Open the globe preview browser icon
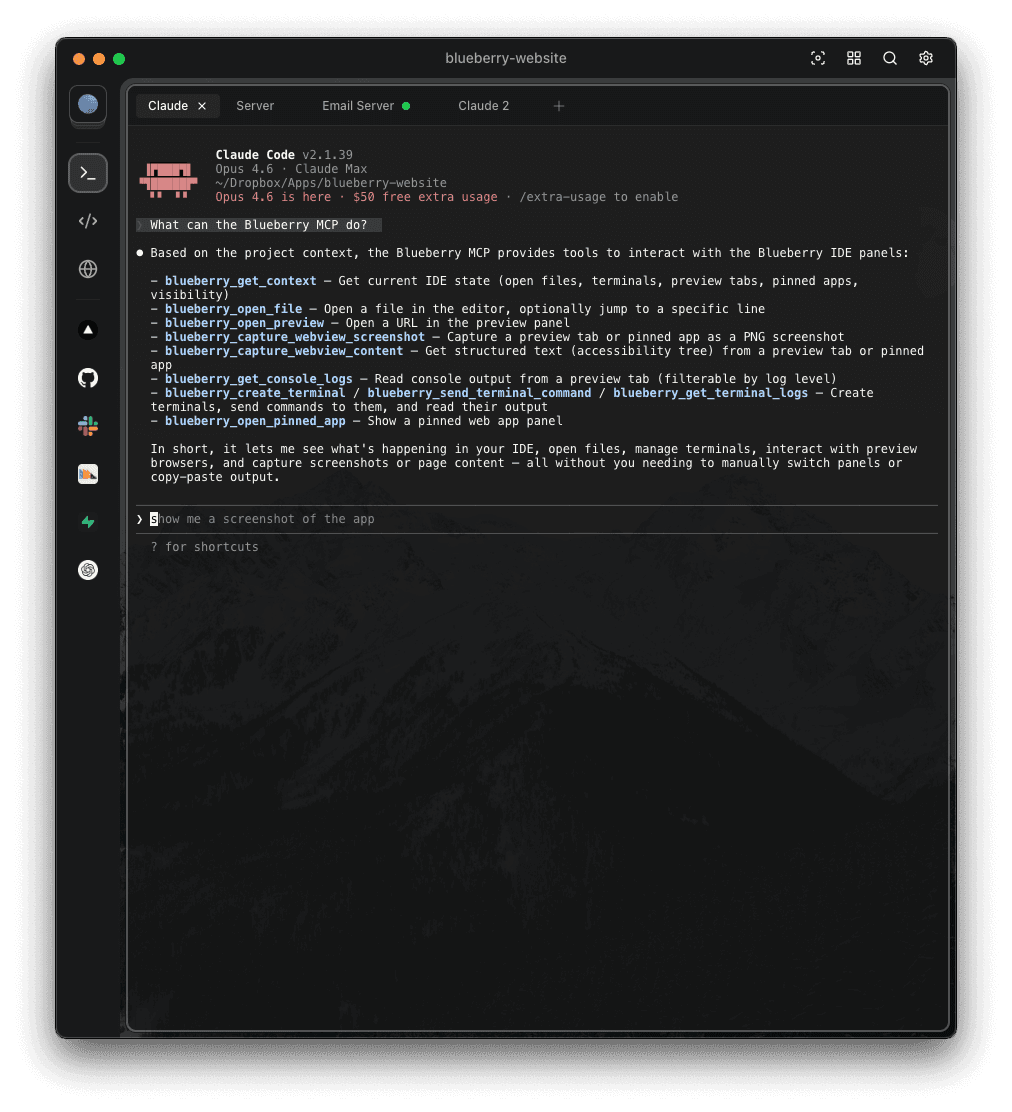 tap(88, 268)
